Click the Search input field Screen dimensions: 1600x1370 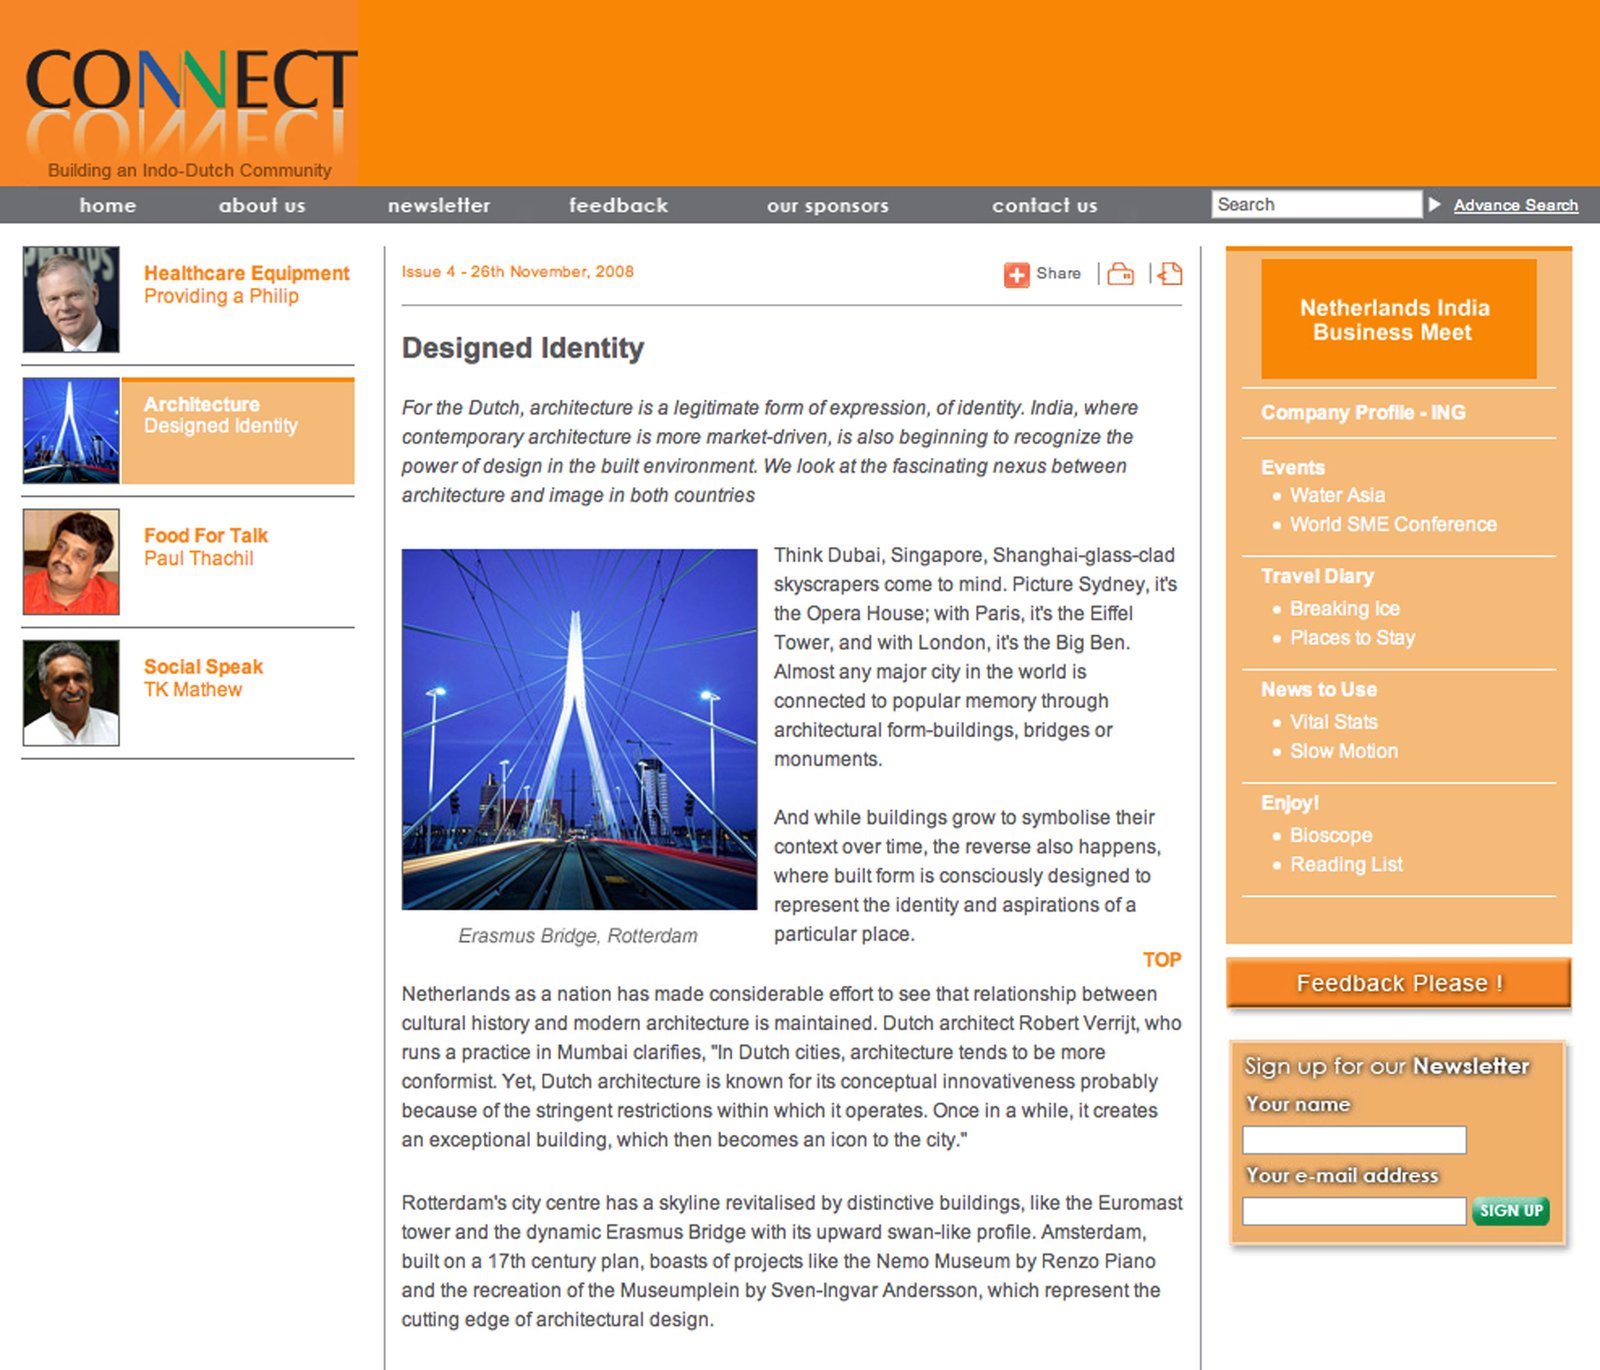1316,204
